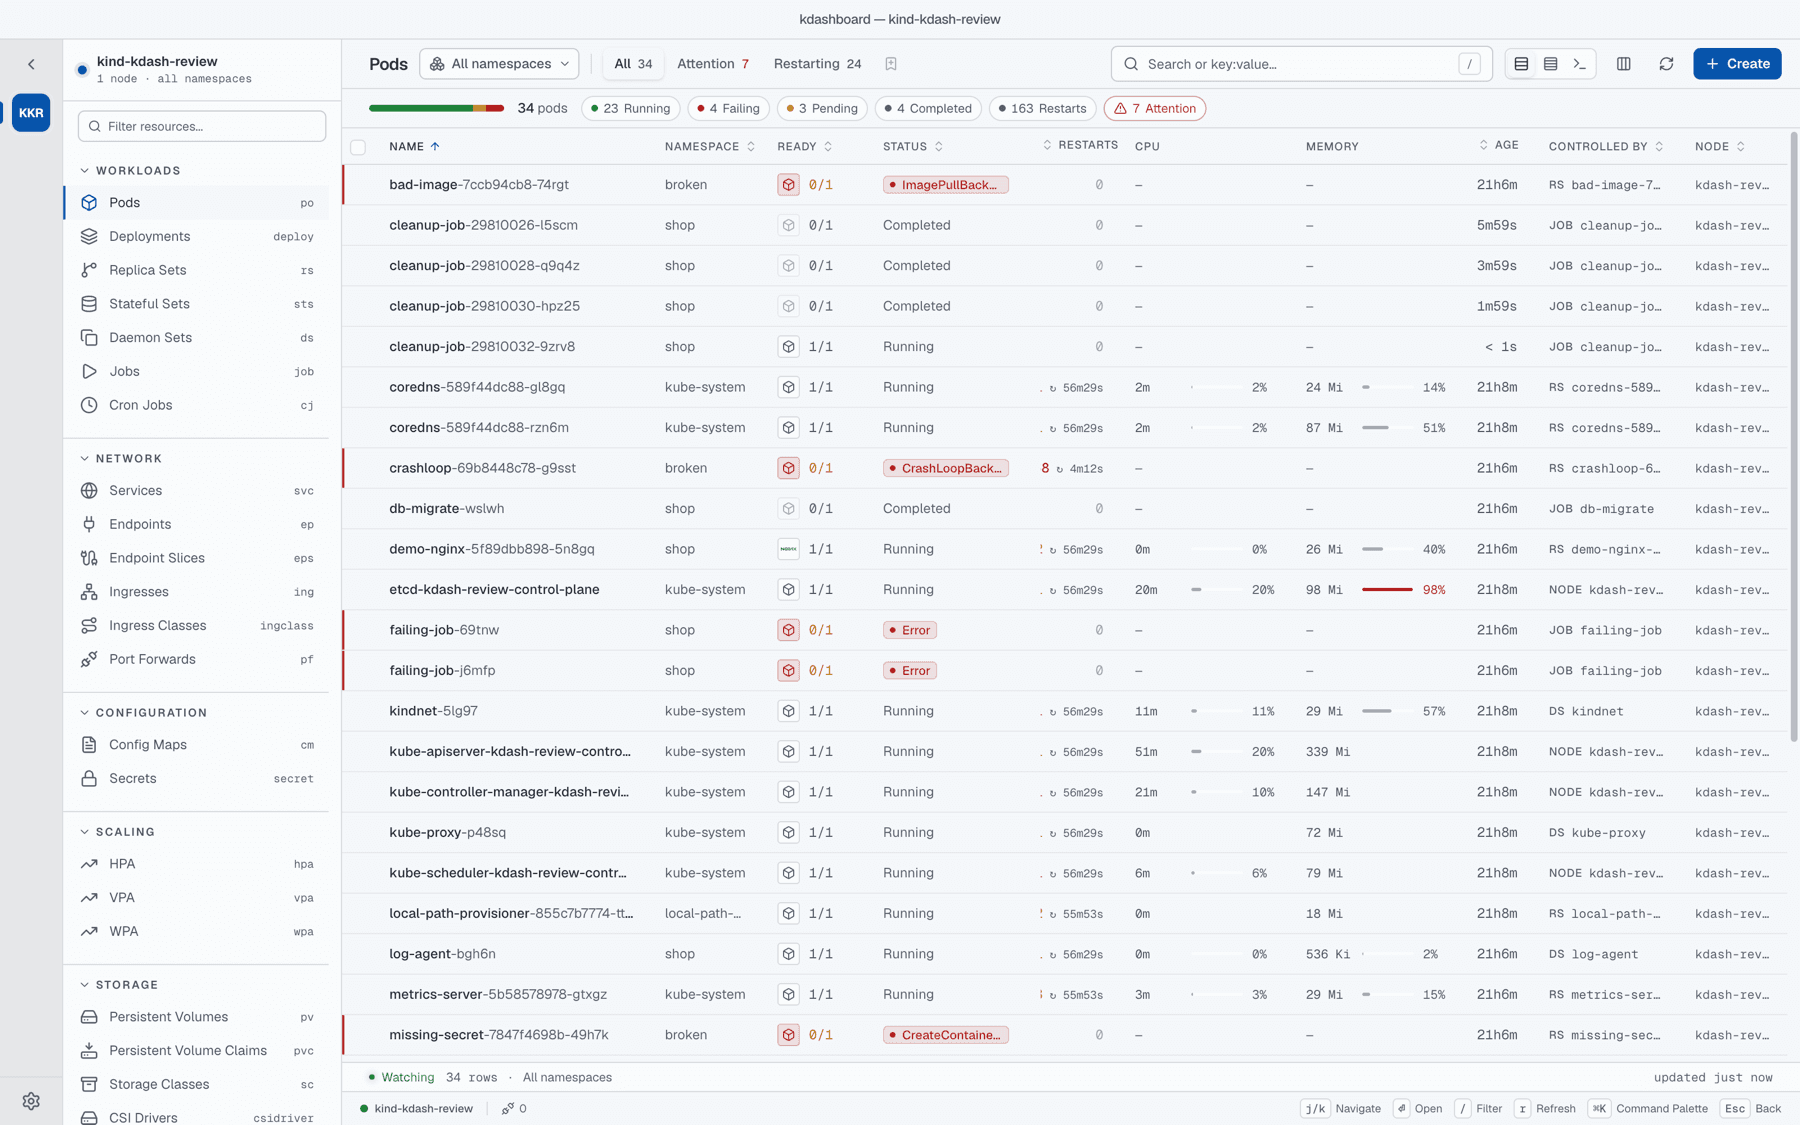1800x1125 pixels.
Task: Click the Cron Jobs clock icon
Action: [x=89, y=405]
